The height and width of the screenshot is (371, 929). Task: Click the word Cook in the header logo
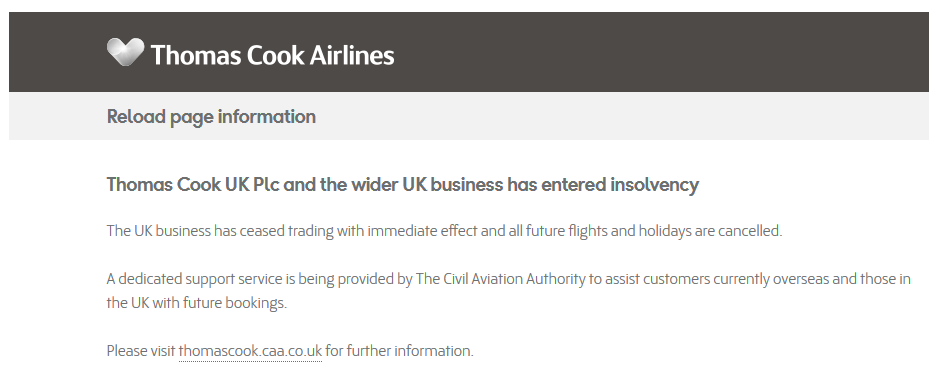pos(276,56)
